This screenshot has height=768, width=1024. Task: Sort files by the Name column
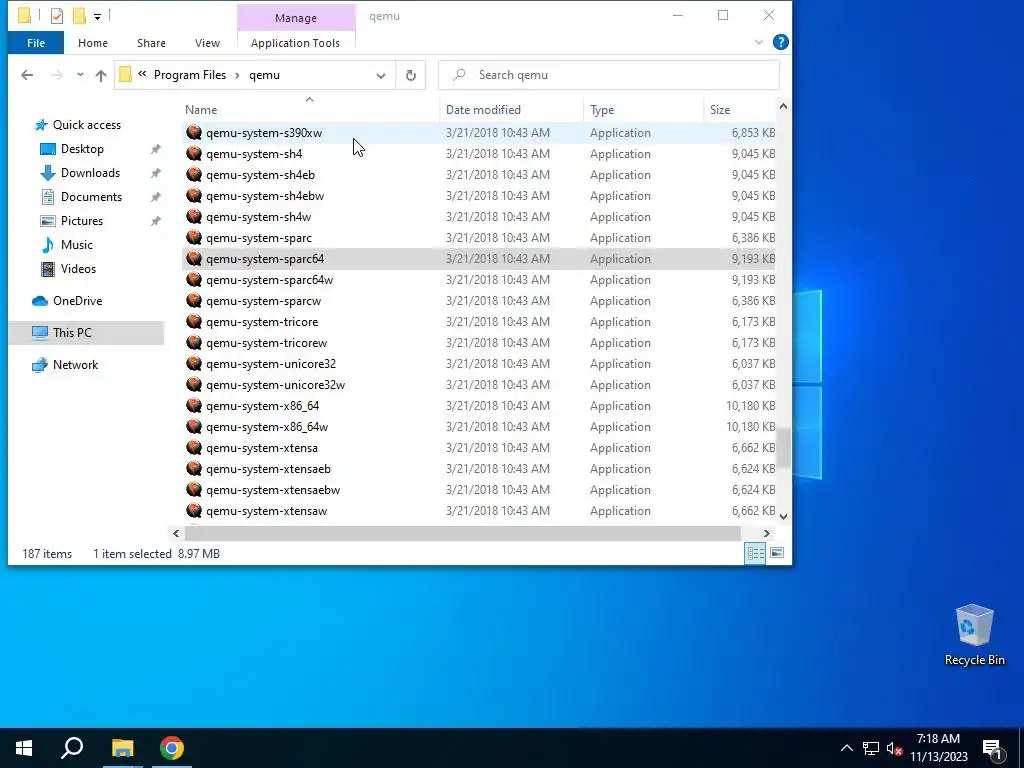(310, 110)
